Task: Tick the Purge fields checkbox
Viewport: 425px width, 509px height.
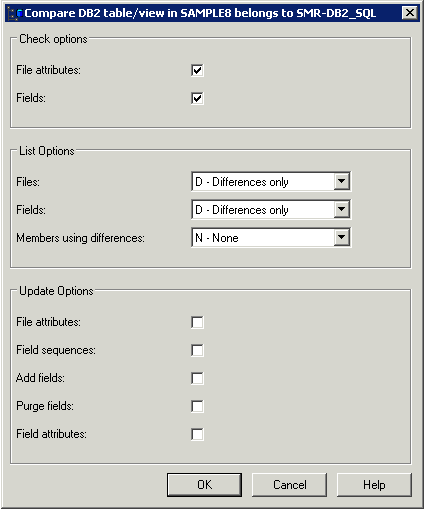Action: [197, 406]
